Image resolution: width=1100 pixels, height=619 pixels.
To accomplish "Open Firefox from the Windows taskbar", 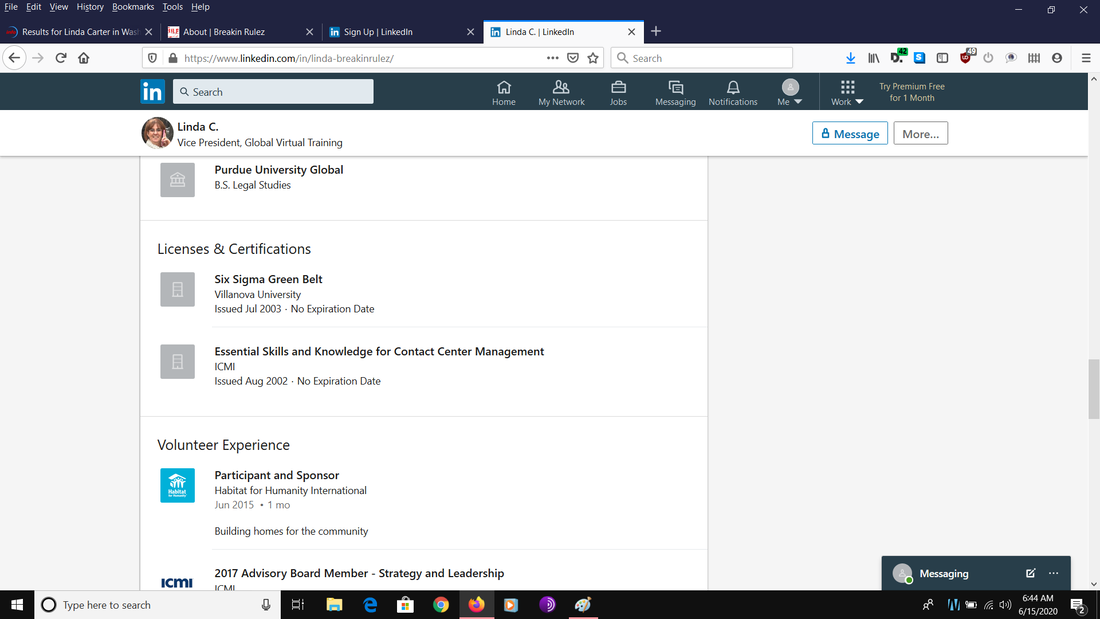I will tap(476, 605).
